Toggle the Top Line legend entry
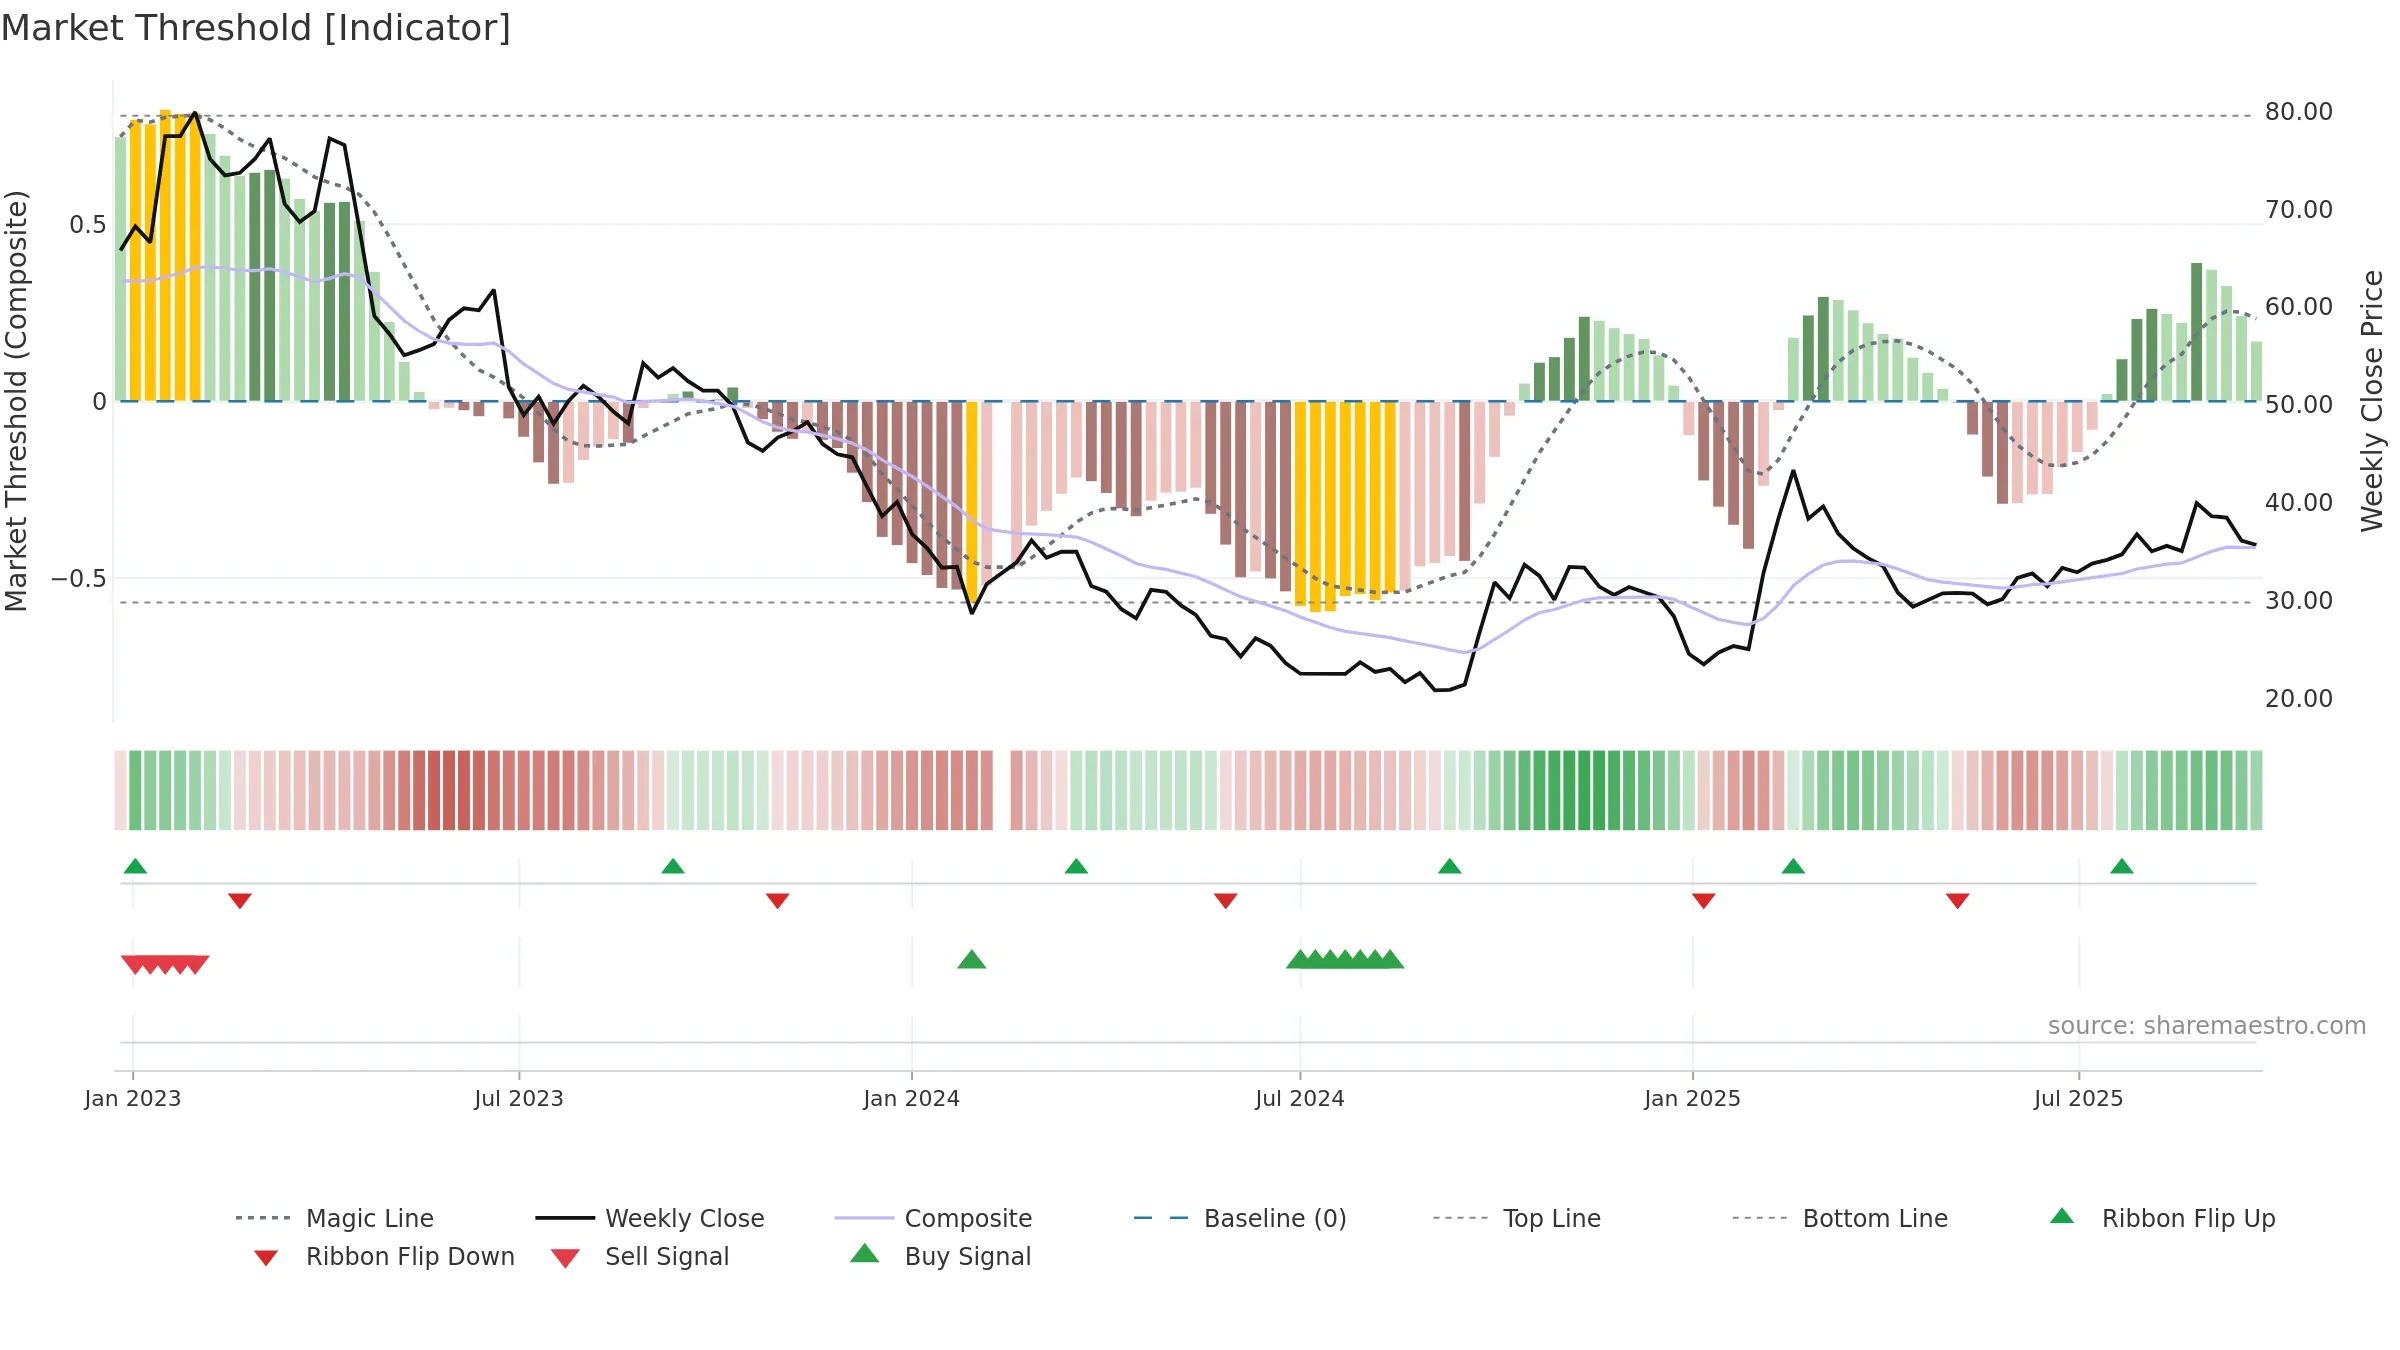The image size is (2400, 1350). [x=1516, y=1218]
